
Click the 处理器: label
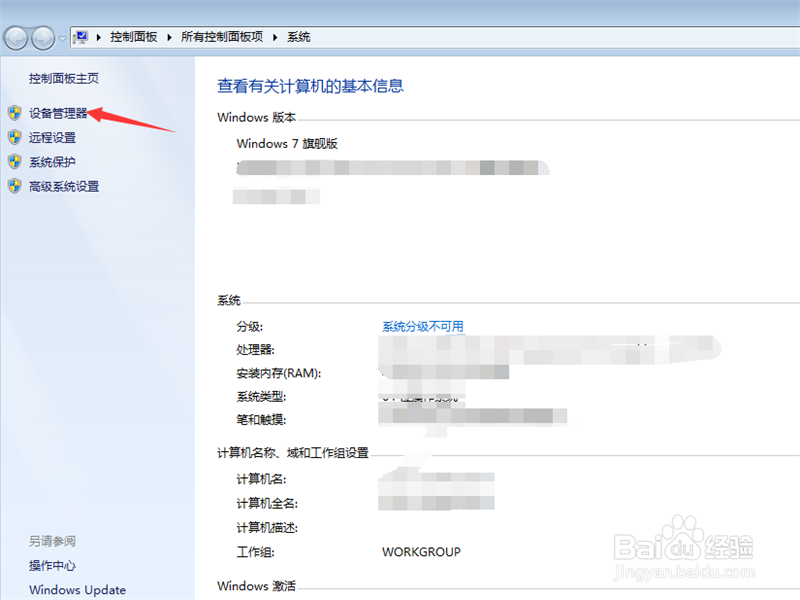pos(256,350)
